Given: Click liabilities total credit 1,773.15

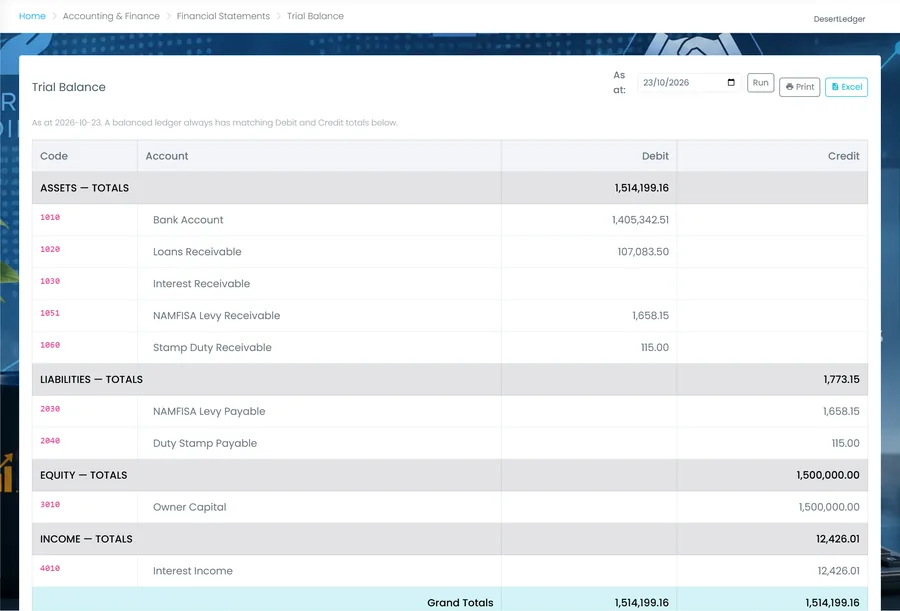Looking at the screenshot, I should 841,380.
